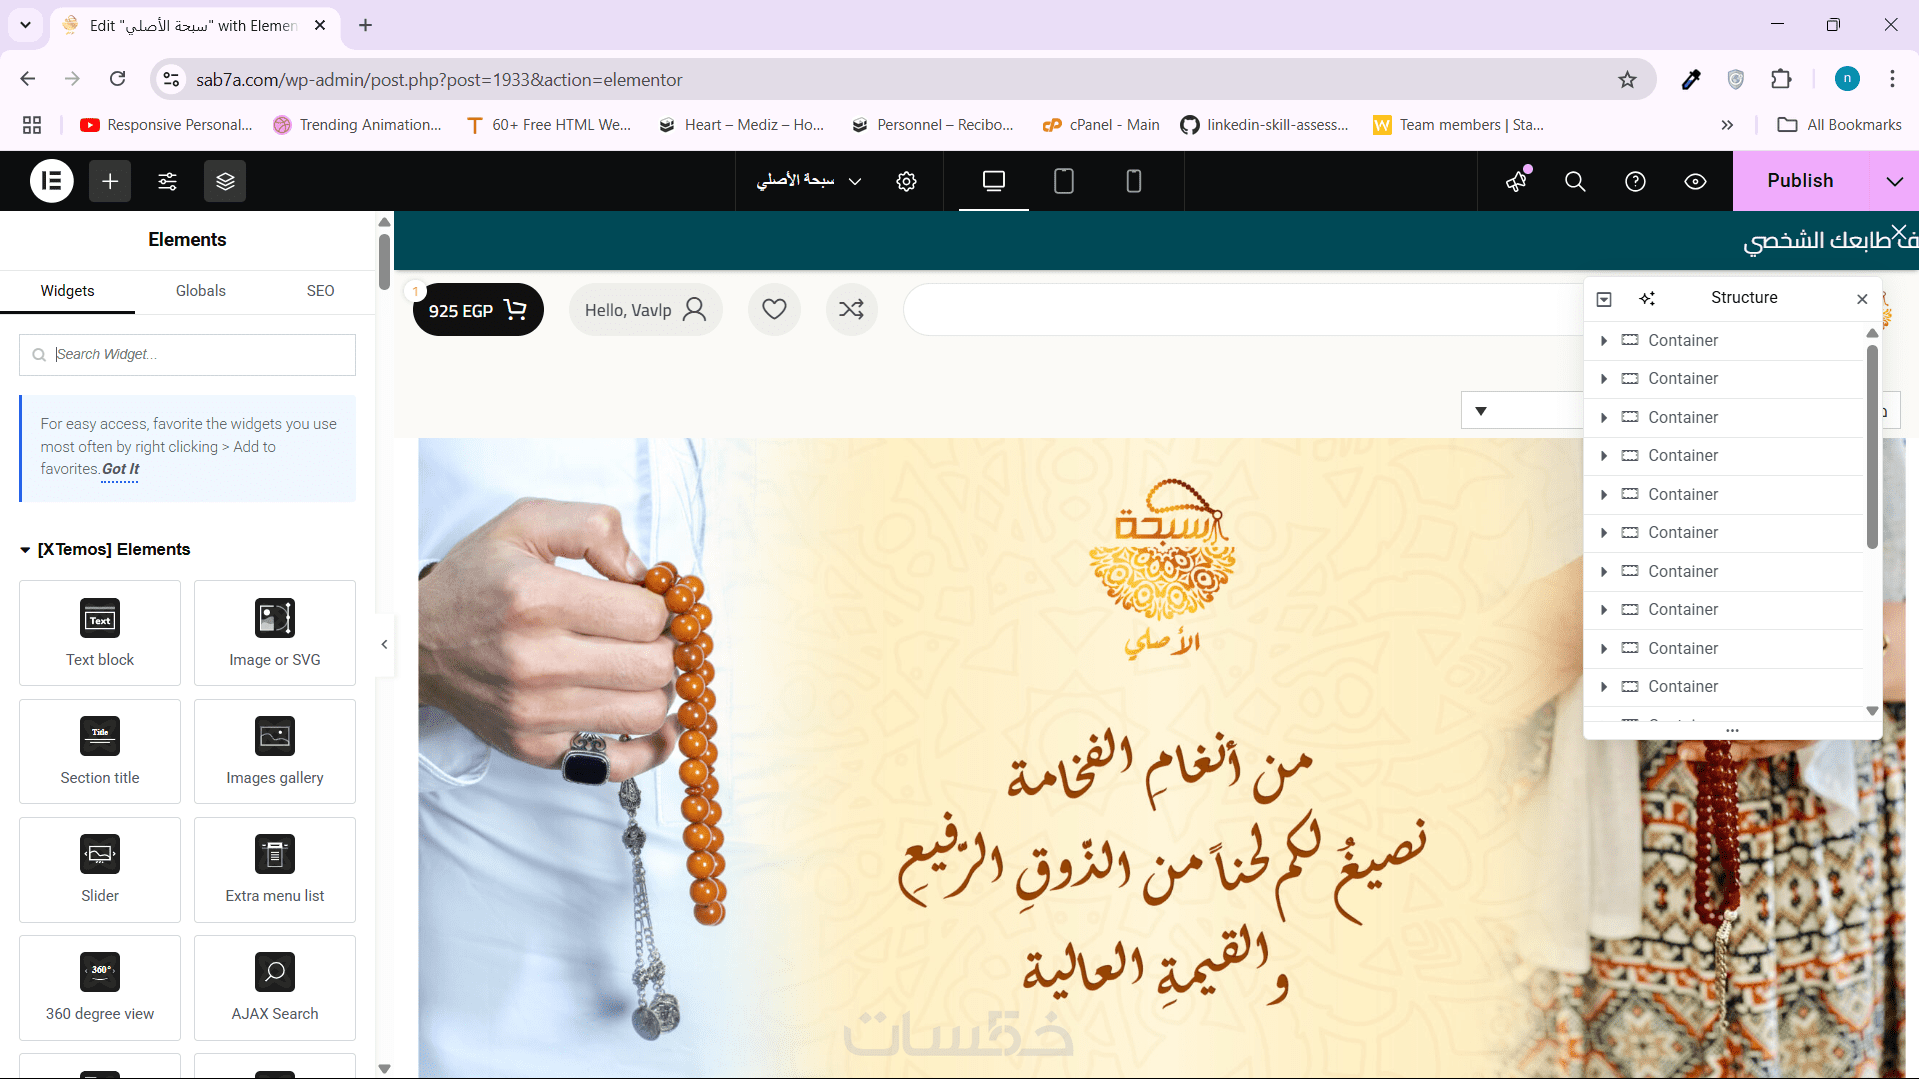Expand the first Container in Structure
This screenshot has width=1919, height=1079.
pos(1604,340)
